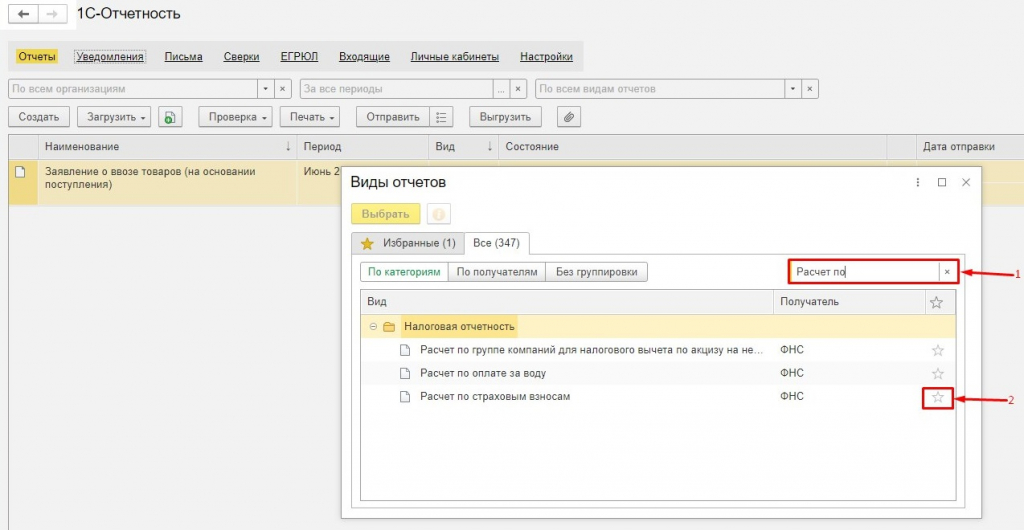Screen dimensions: 1024x530
Task: Click in the По всем видам отчетов field
Action: 660,89
